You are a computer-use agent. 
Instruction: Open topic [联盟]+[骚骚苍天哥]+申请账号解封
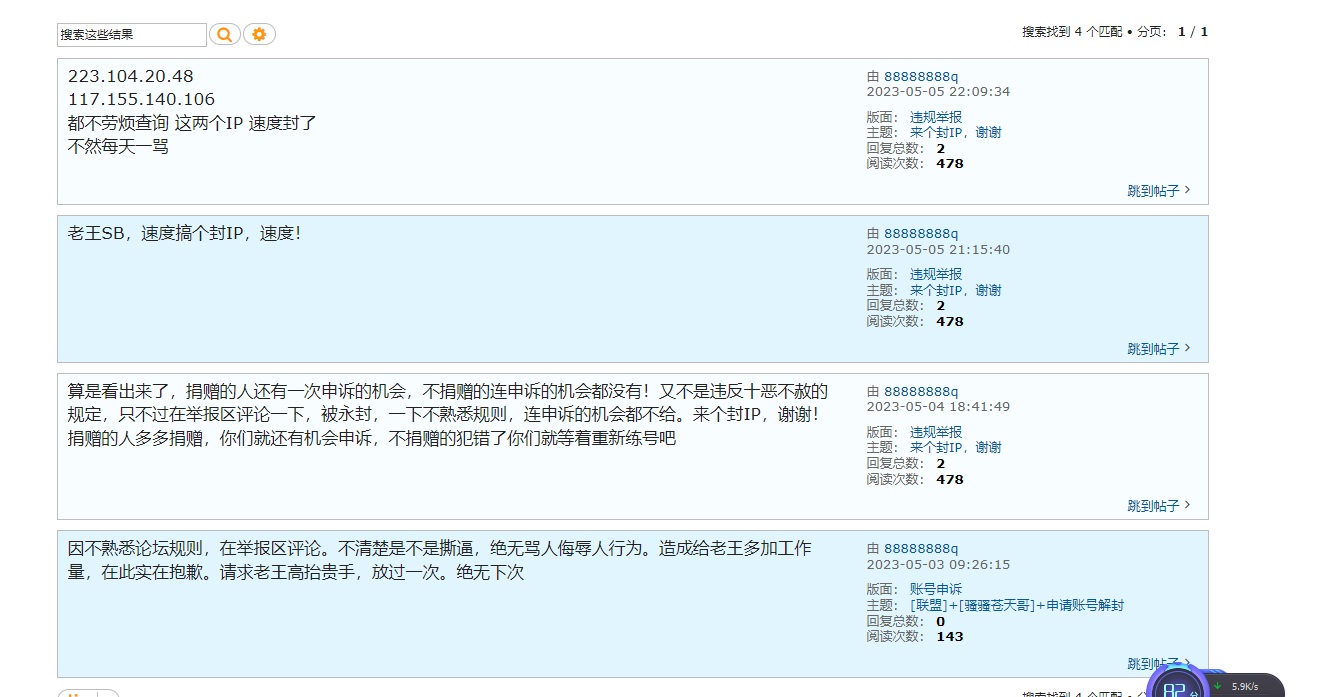(x=1016, y=605)
